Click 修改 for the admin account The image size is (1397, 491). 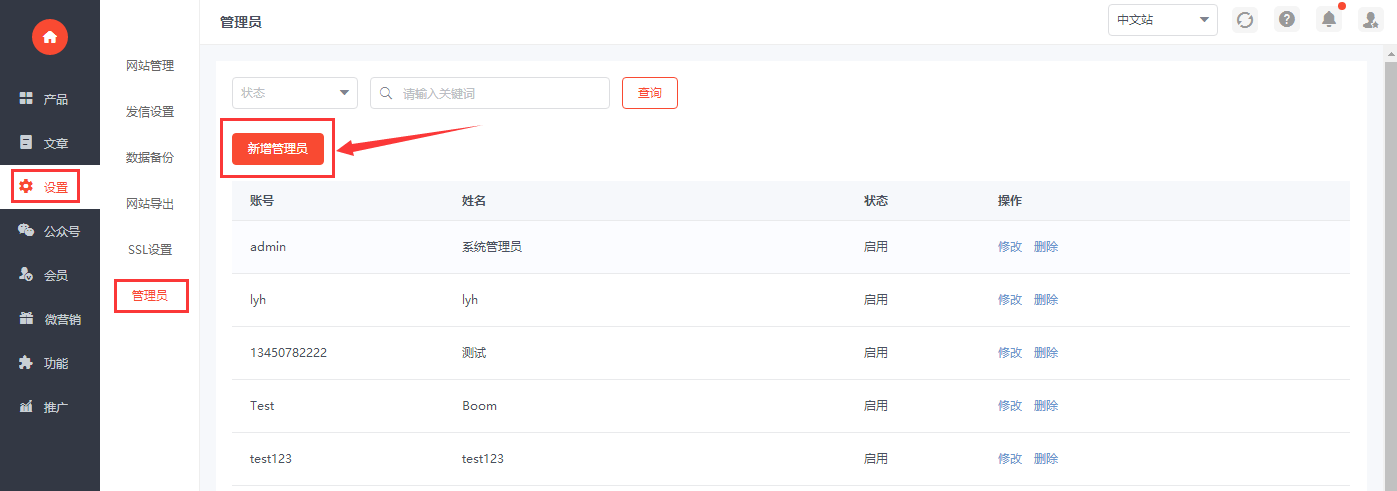pyautogui.click(x=1010, y=247)
